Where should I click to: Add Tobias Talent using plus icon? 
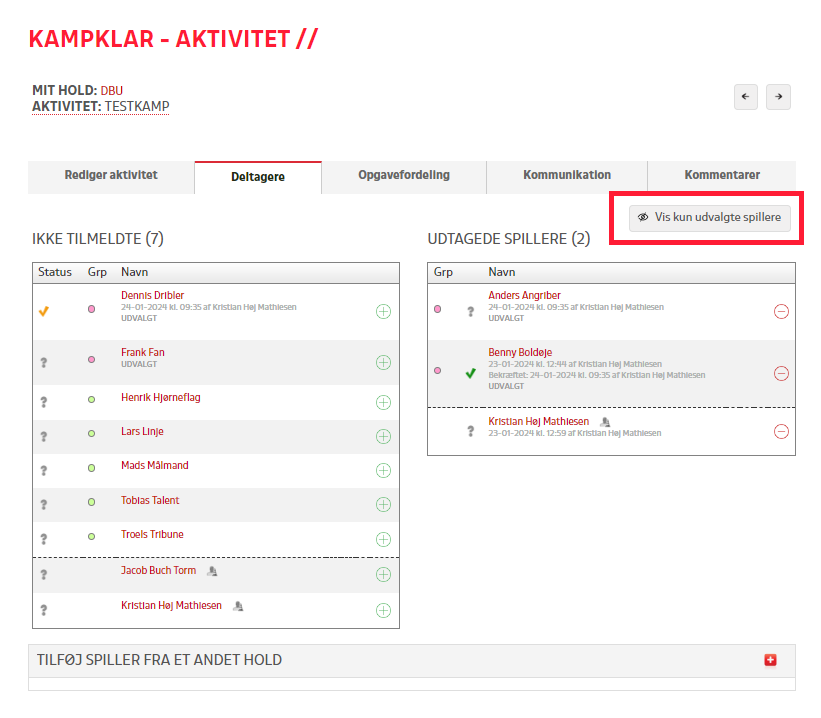click(383, 505)
